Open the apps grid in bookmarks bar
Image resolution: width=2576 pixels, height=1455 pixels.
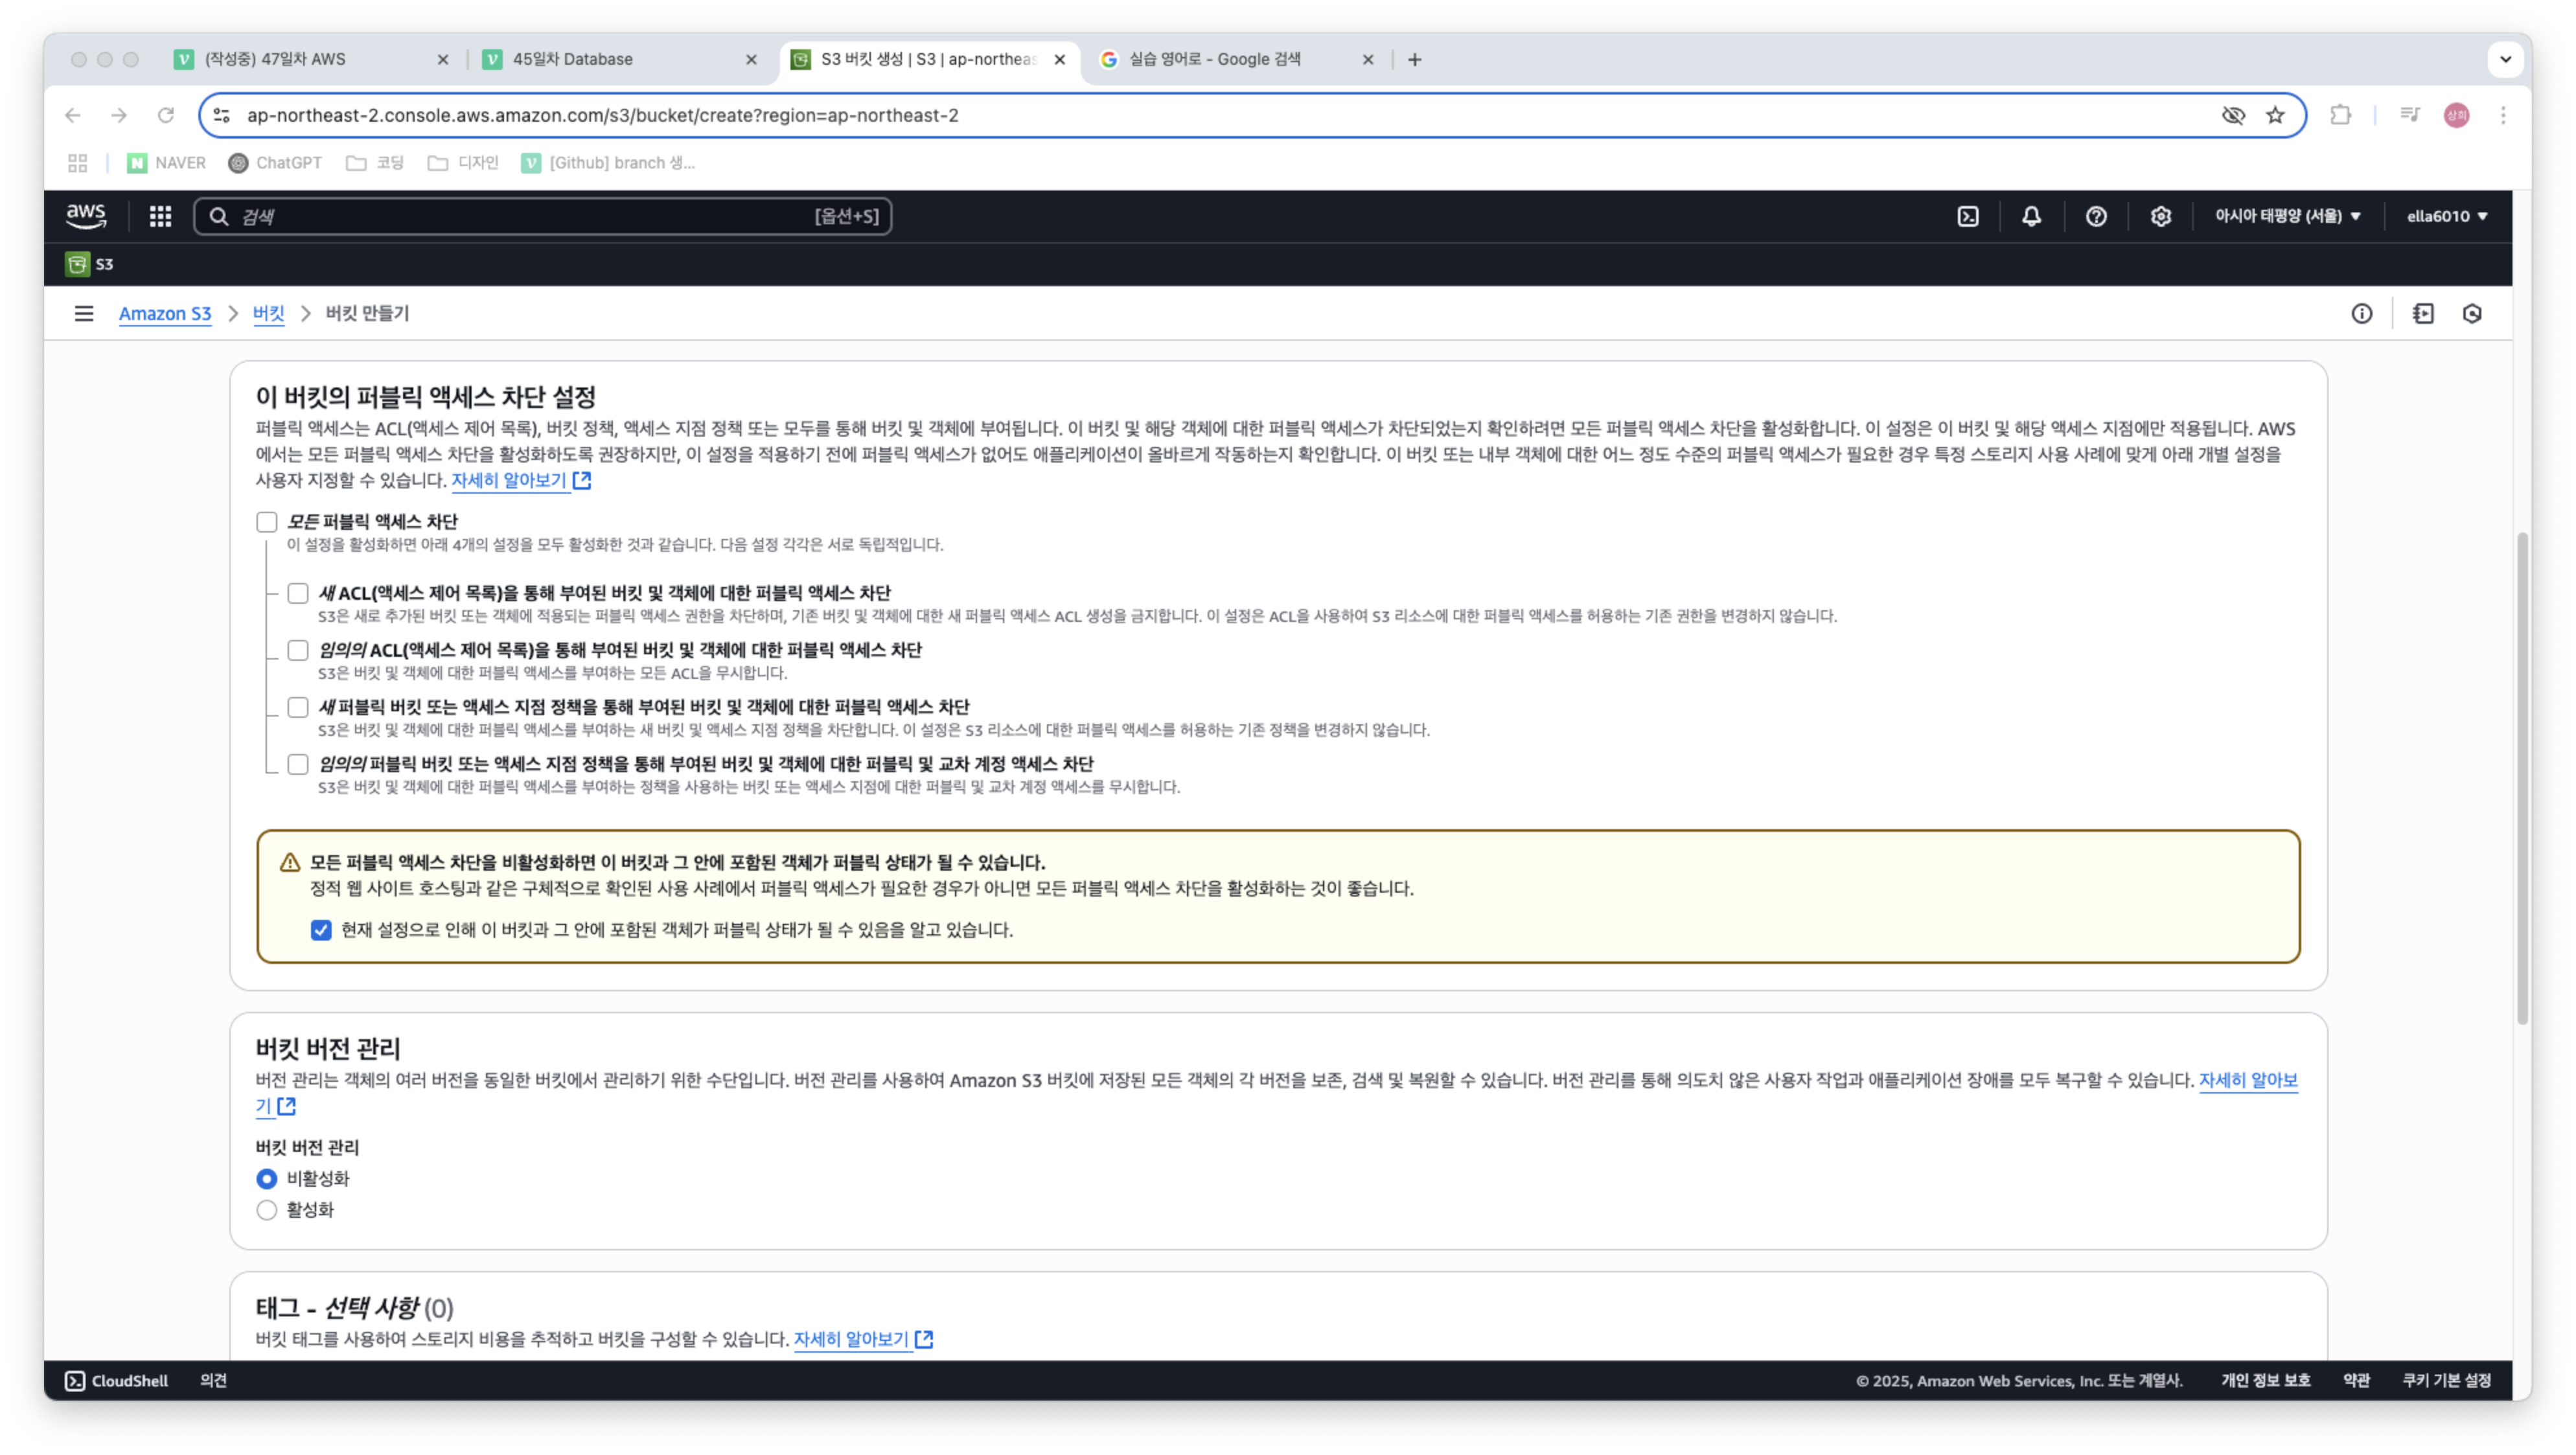[x=78, y=163]
